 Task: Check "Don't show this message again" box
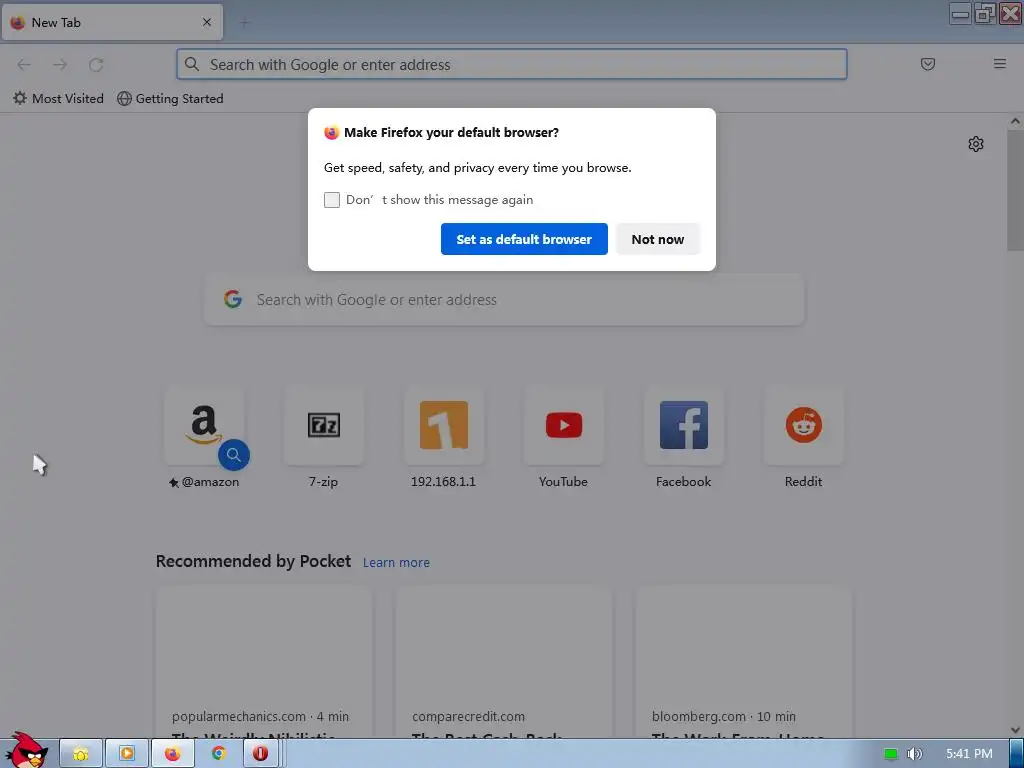(332, 200)
